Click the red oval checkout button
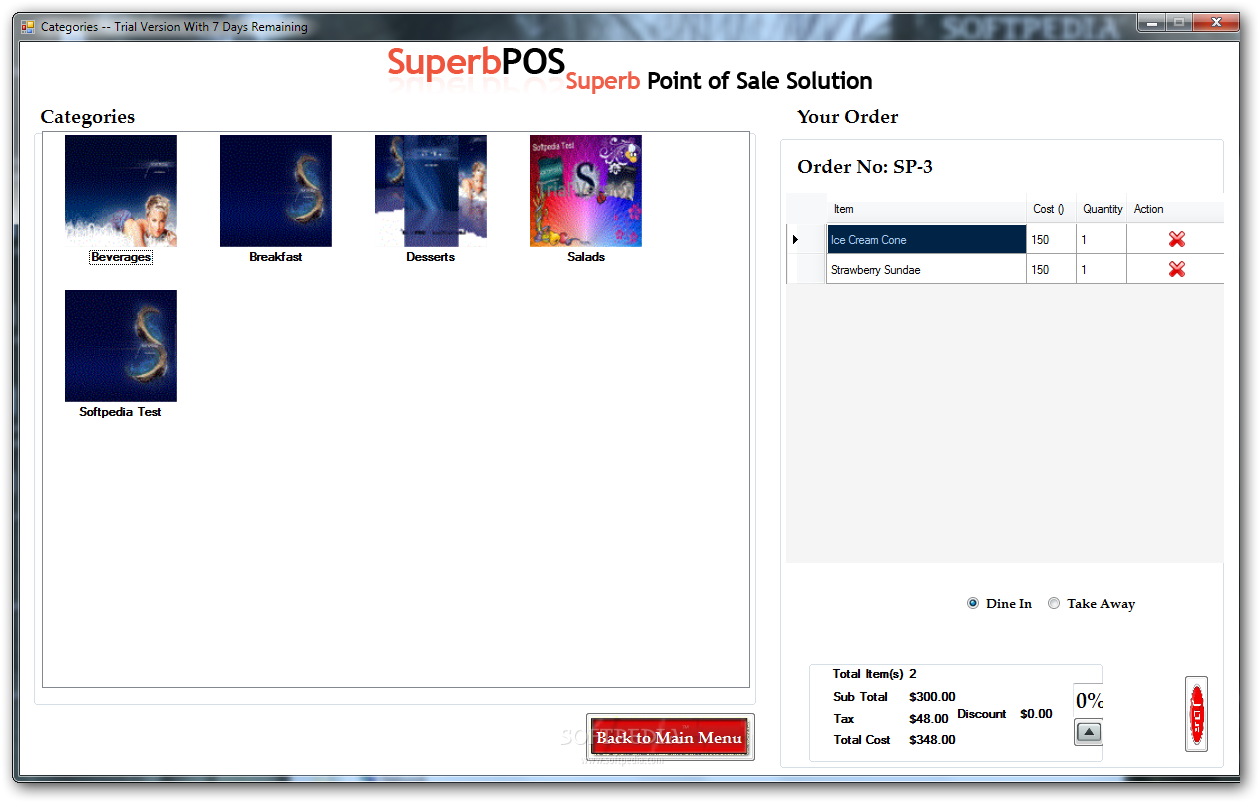This screenshot has height=803, width=1260. pyautogui.click(x=1196, y=714)
